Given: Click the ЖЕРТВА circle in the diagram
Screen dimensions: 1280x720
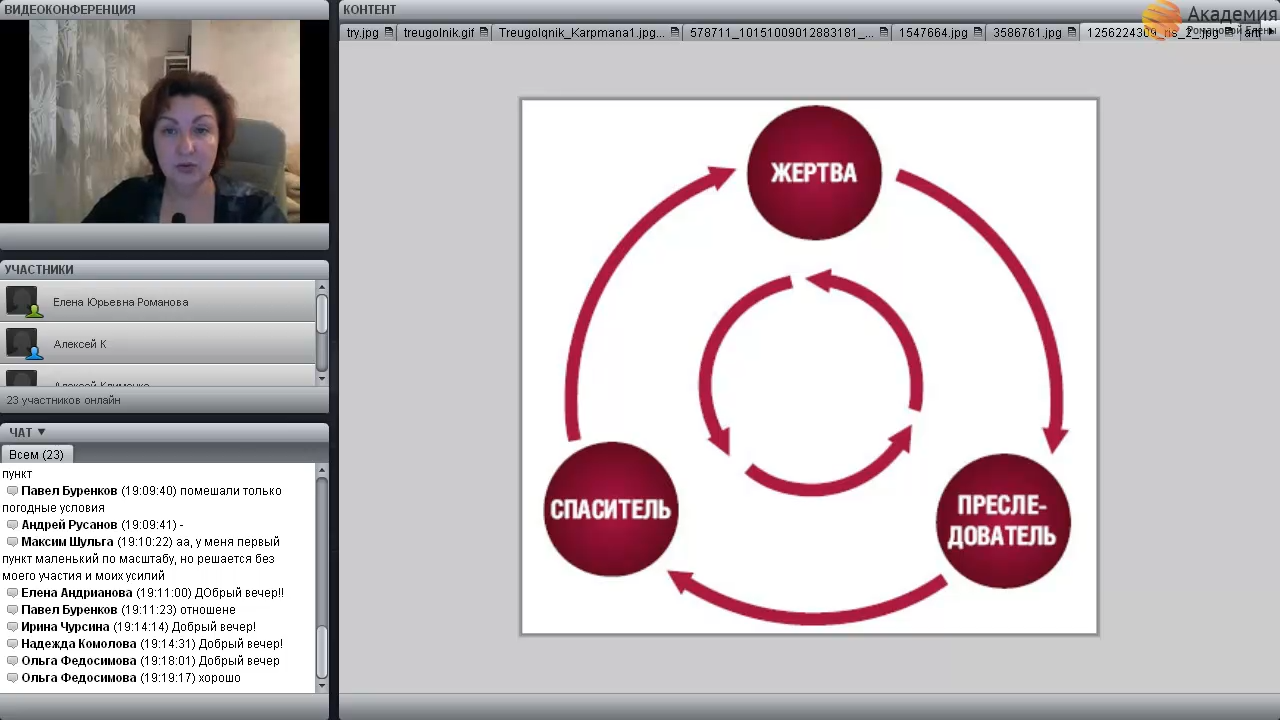Looking at the screenshot, I should pyautogui.click(x=814, y=172).
